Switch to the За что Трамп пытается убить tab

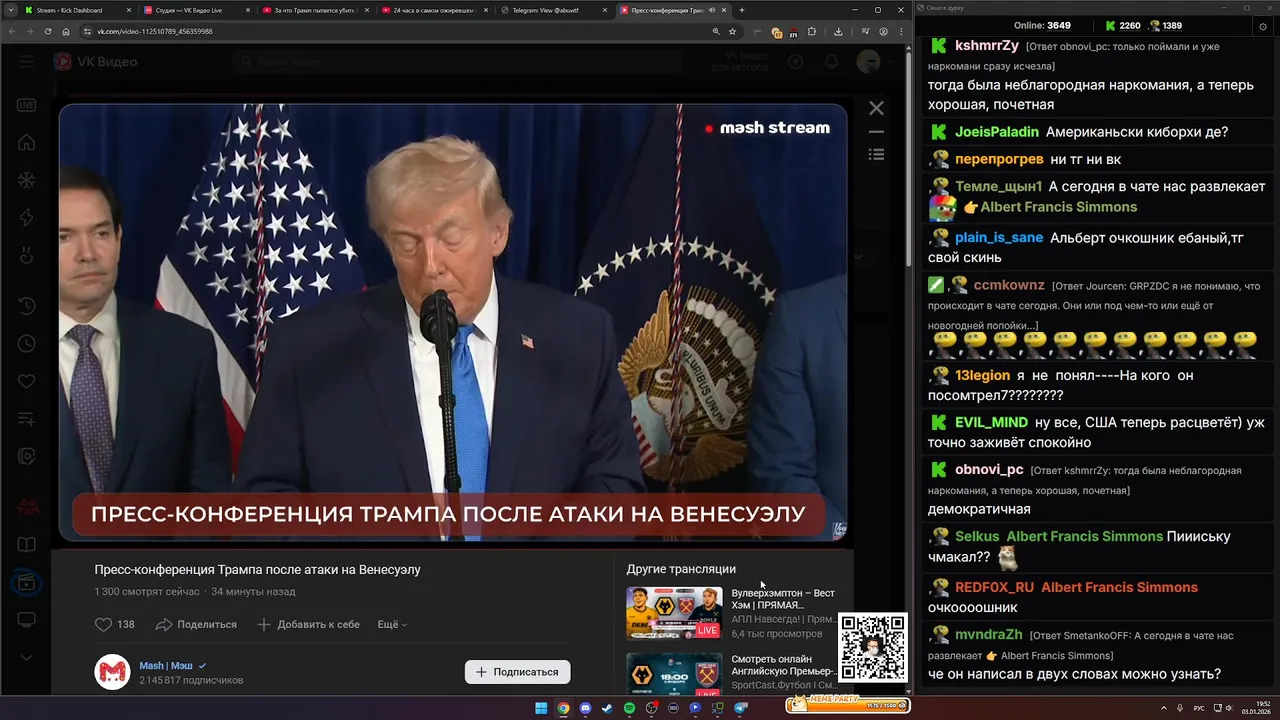point(313,10)
